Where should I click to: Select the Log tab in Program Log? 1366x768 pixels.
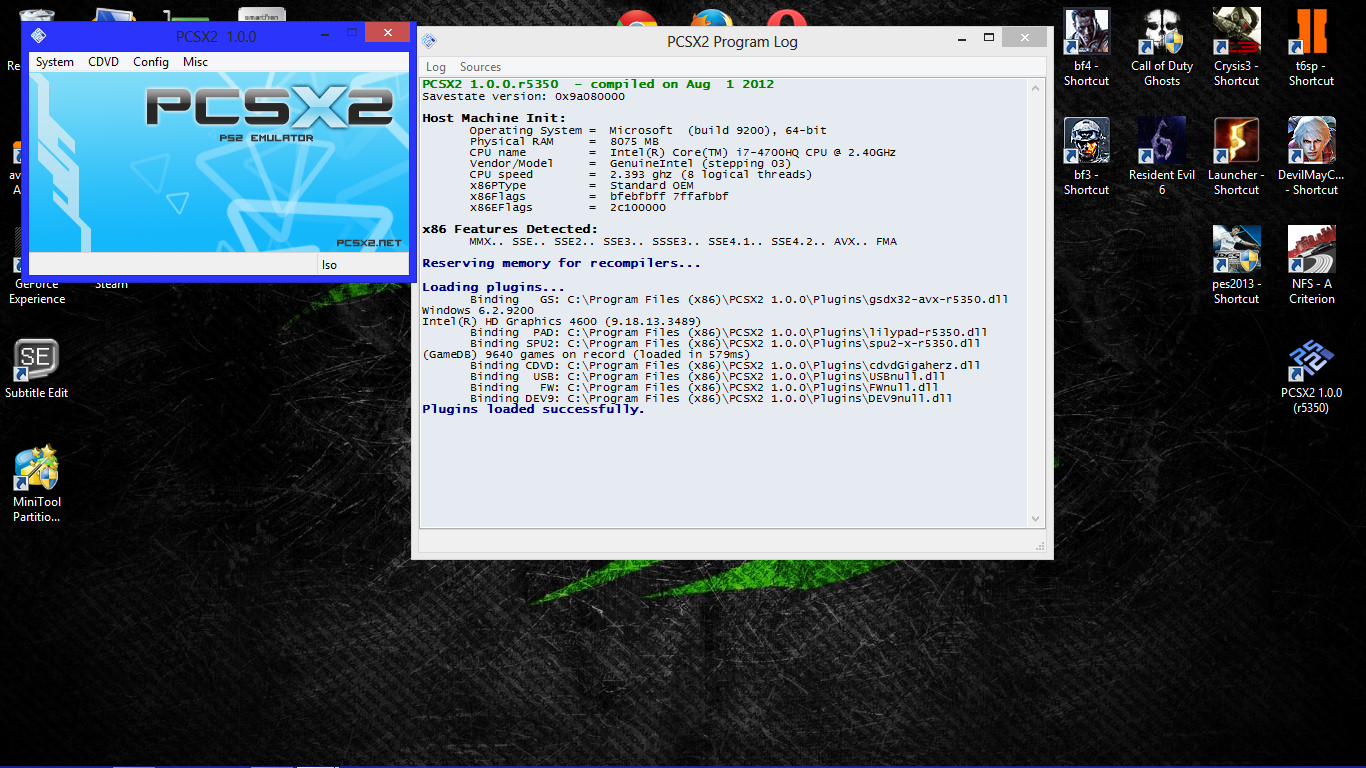tap(437, 67)
